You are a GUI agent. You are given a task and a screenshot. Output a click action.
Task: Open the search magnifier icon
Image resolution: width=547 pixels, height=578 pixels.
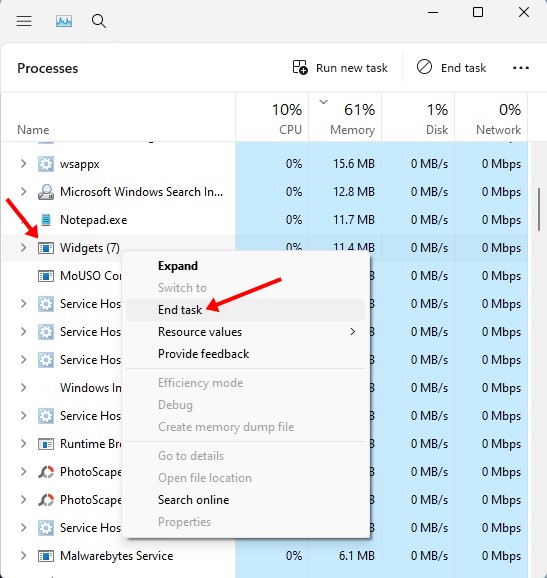pyautogui.click(x=99, y=21)
